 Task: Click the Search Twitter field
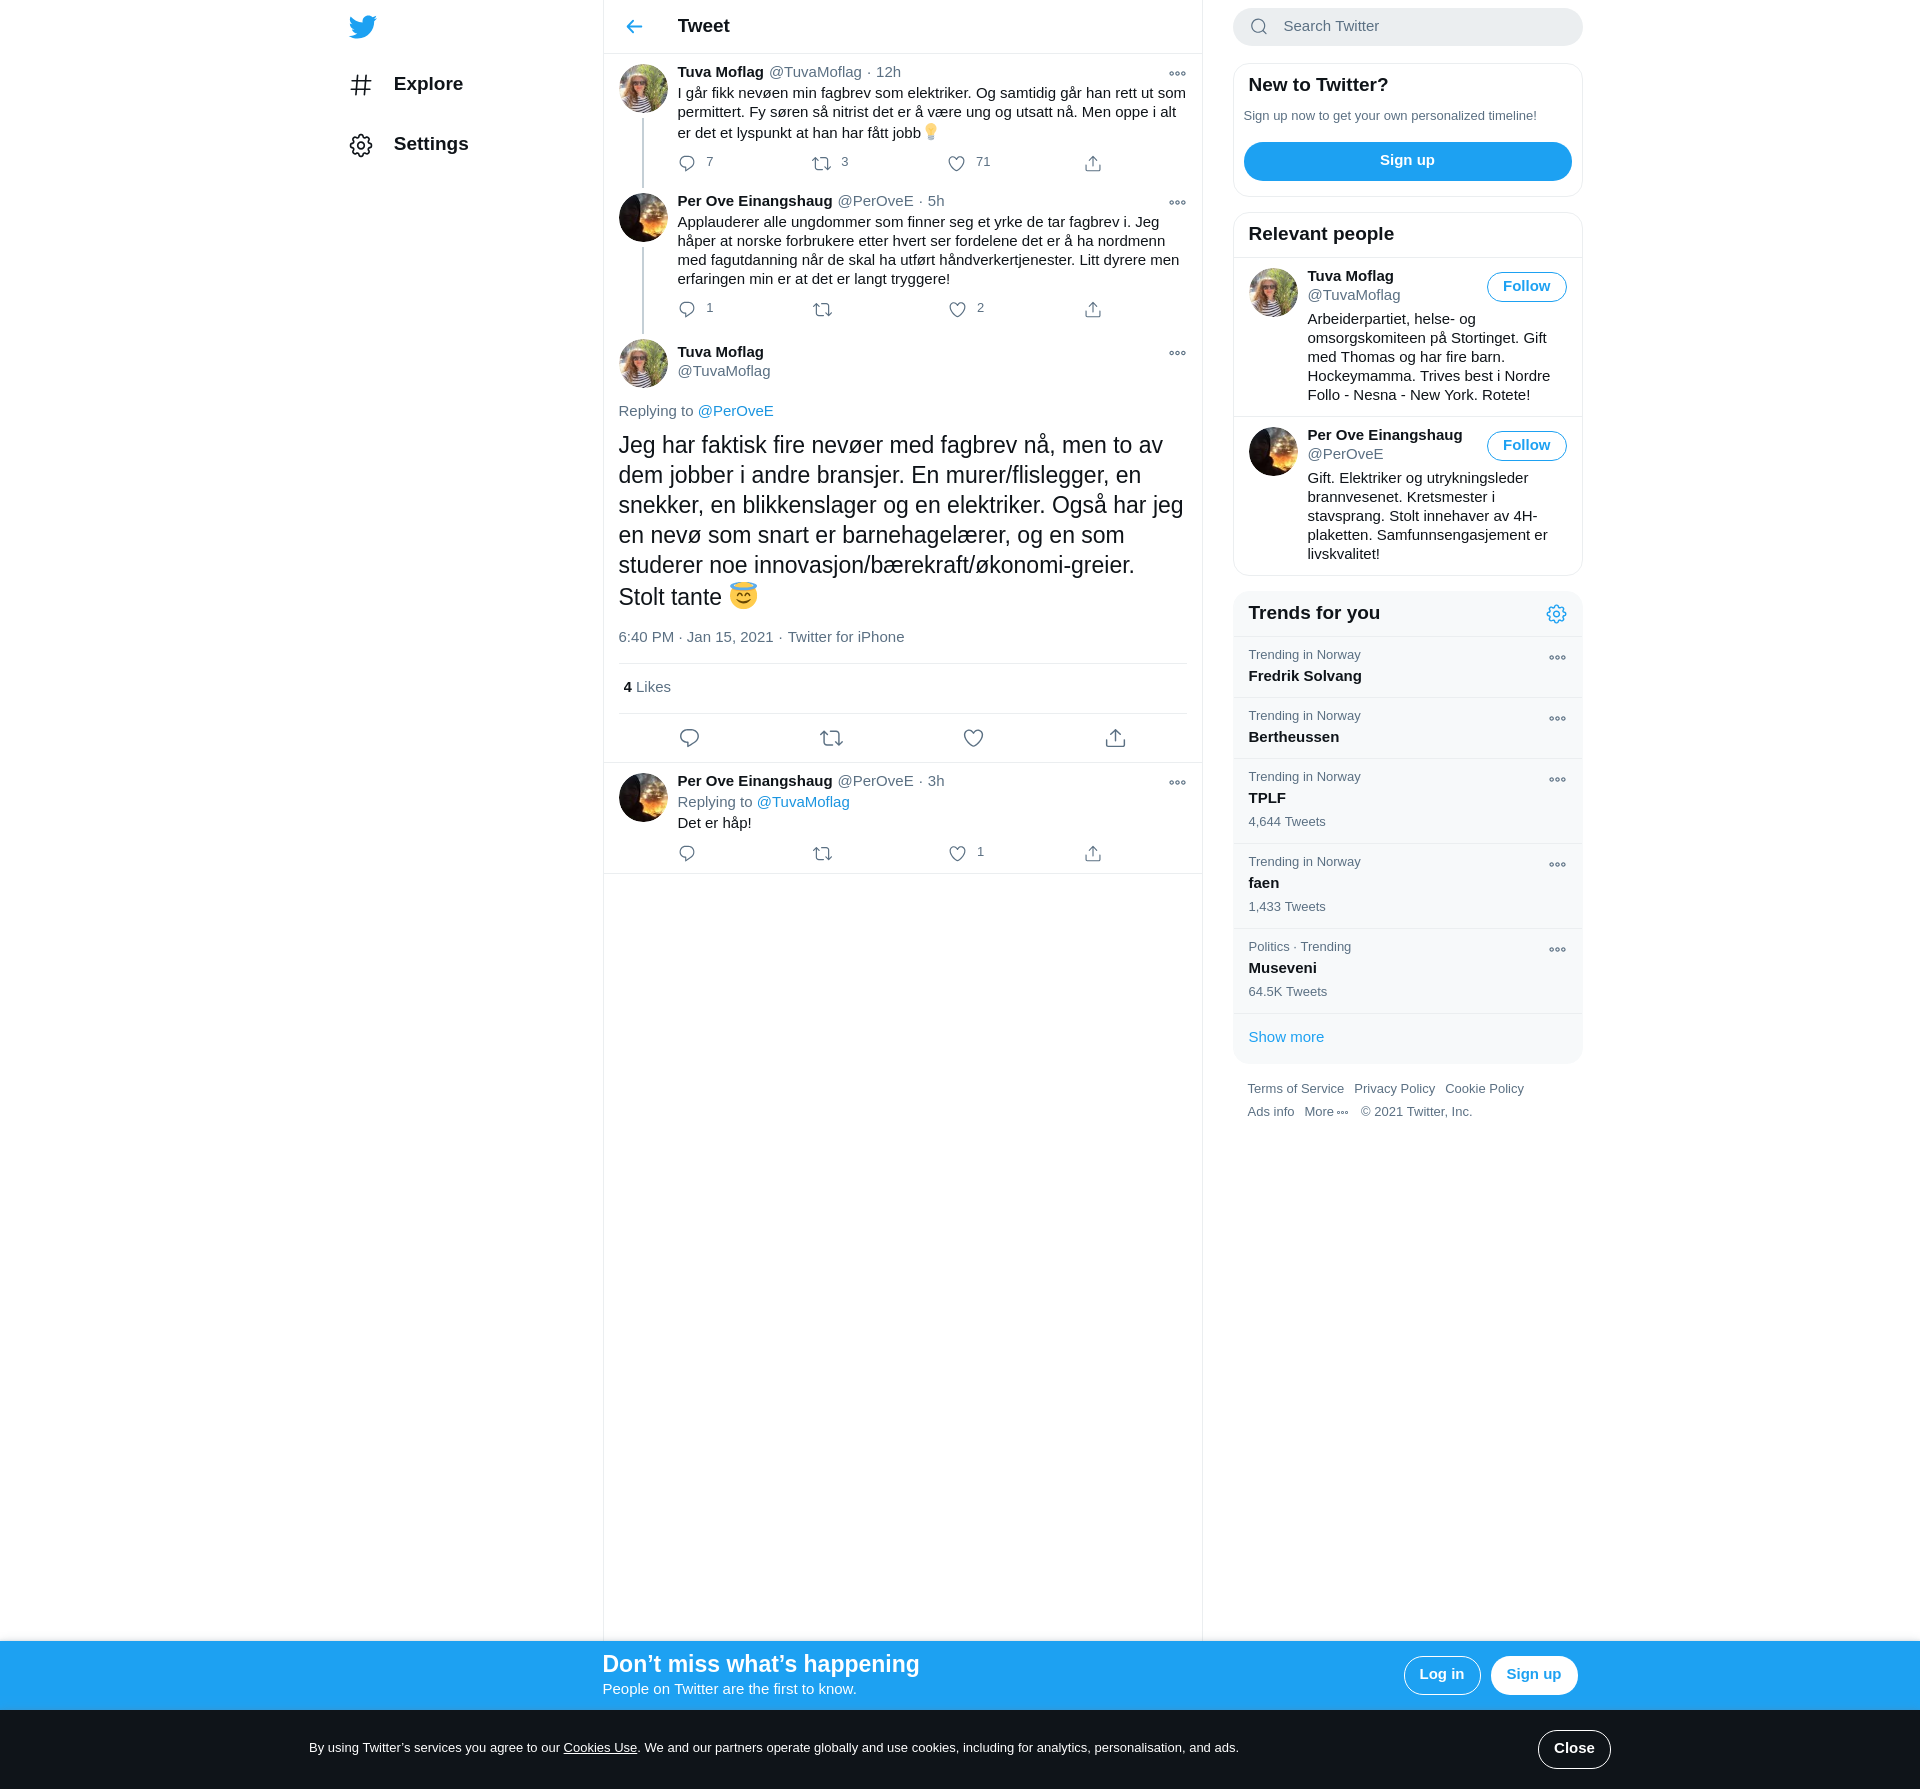point(1407,27)
